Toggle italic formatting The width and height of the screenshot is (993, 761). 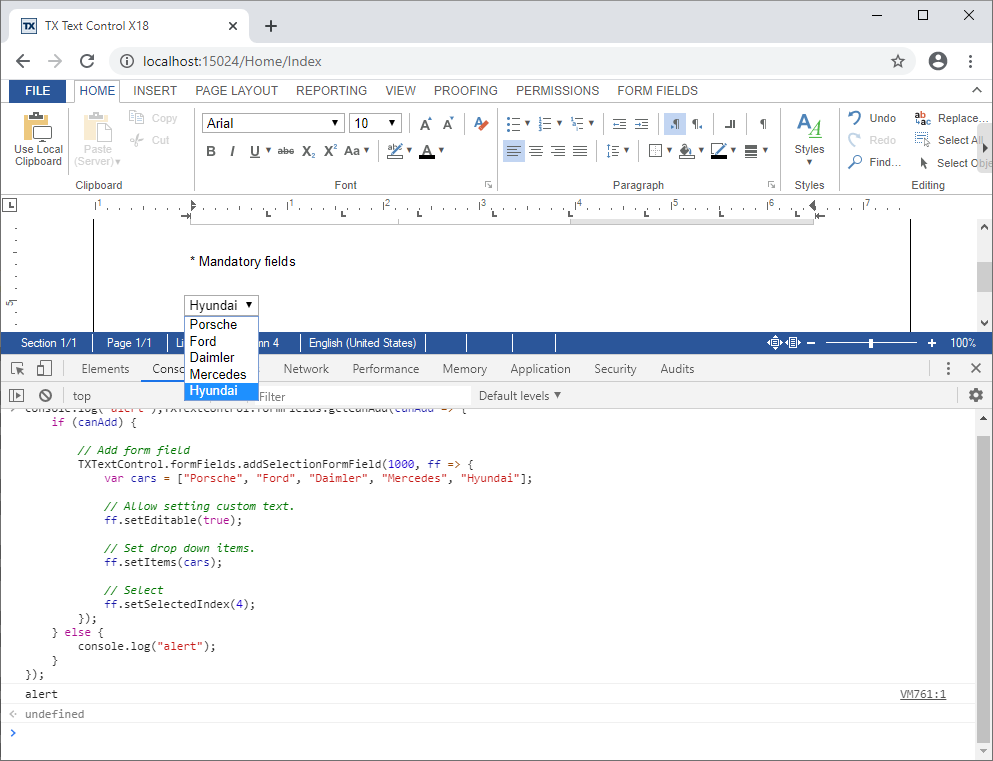point(233,151)
